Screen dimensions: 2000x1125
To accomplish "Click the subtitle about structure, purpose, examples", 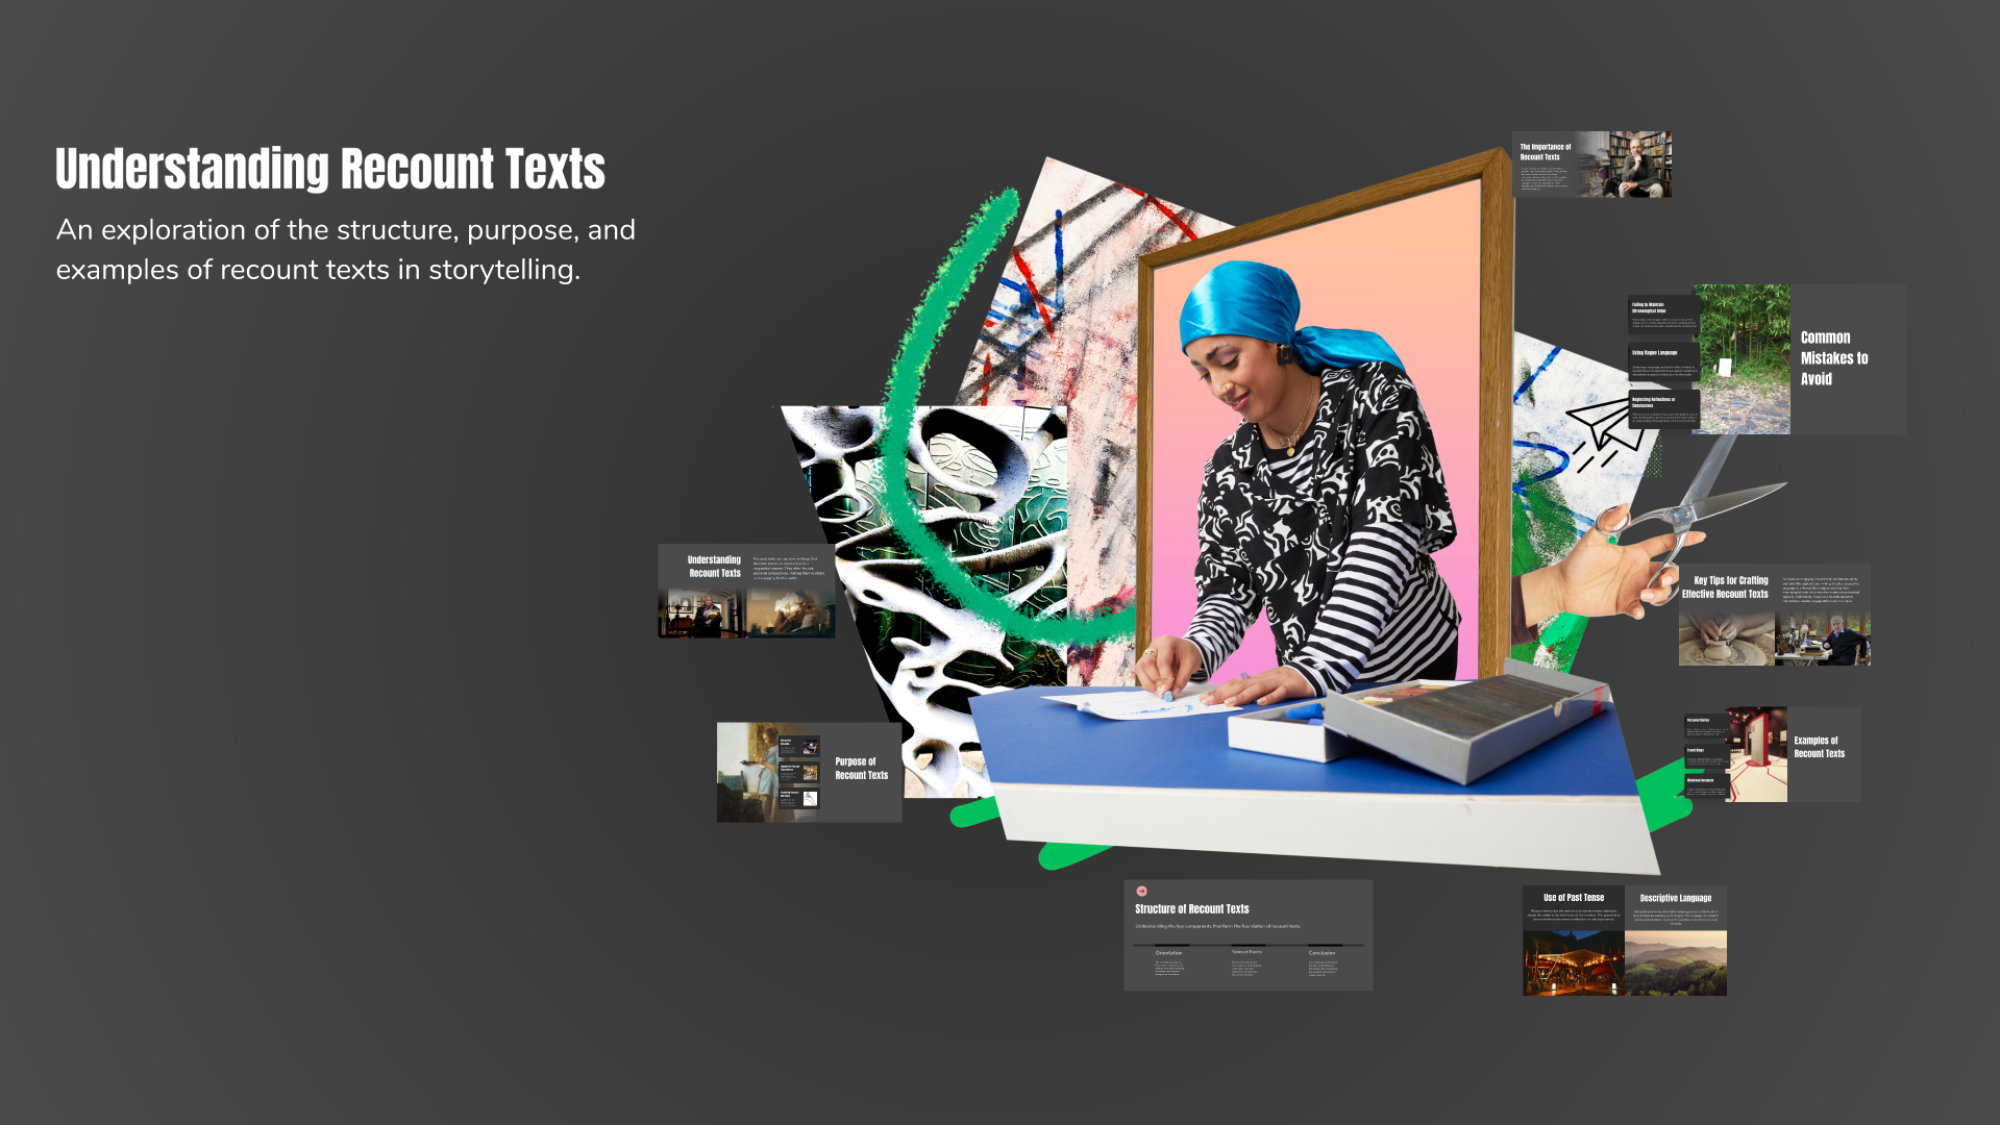I will click(x=345, y=250).
